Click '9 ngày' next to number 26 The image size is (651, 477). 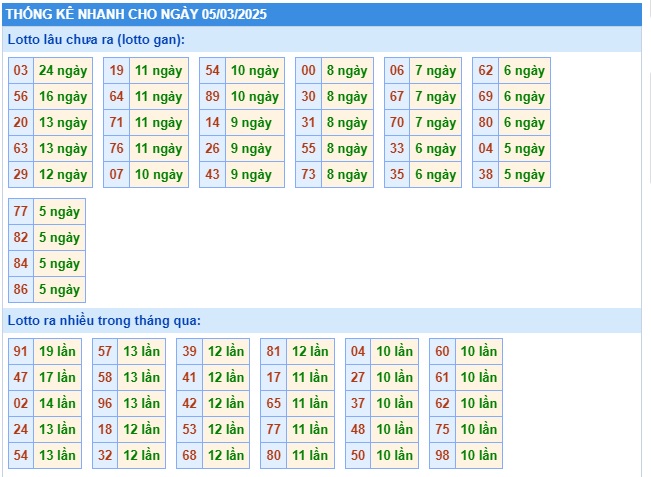click(255, 148)
